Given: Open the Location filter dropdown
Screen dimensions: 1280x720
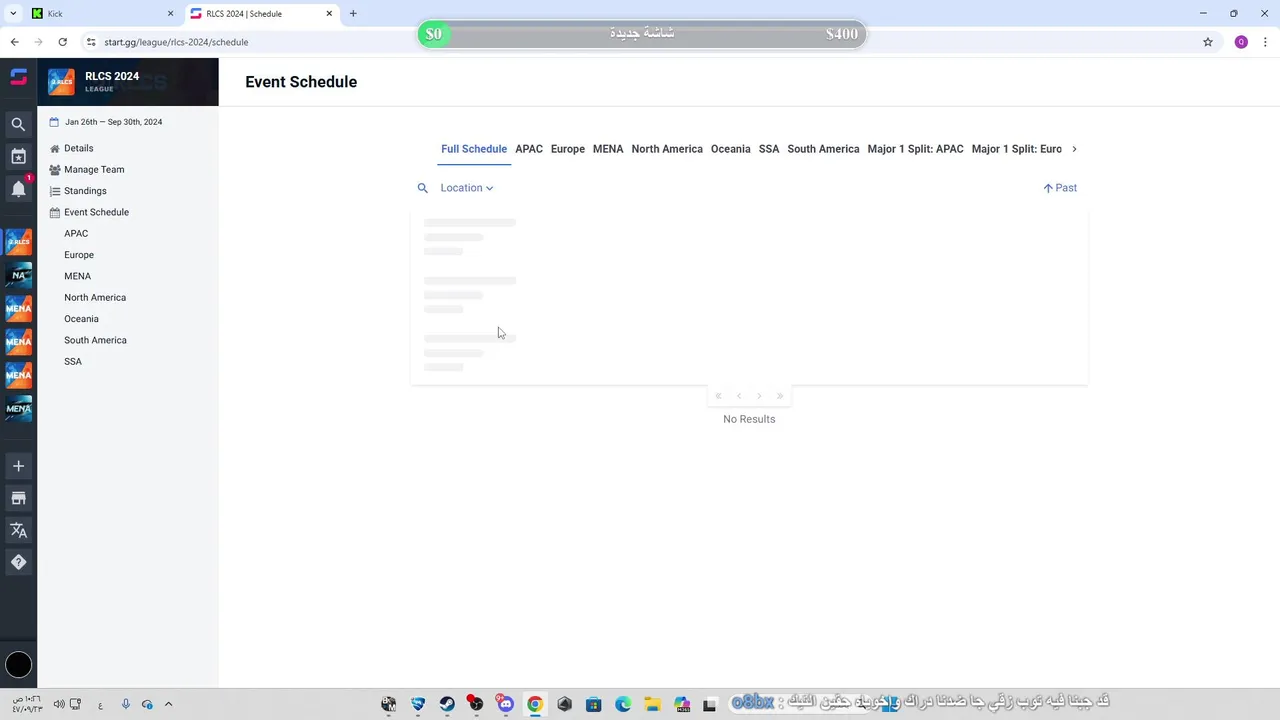Looking at the screenshot, I should 467,188.
